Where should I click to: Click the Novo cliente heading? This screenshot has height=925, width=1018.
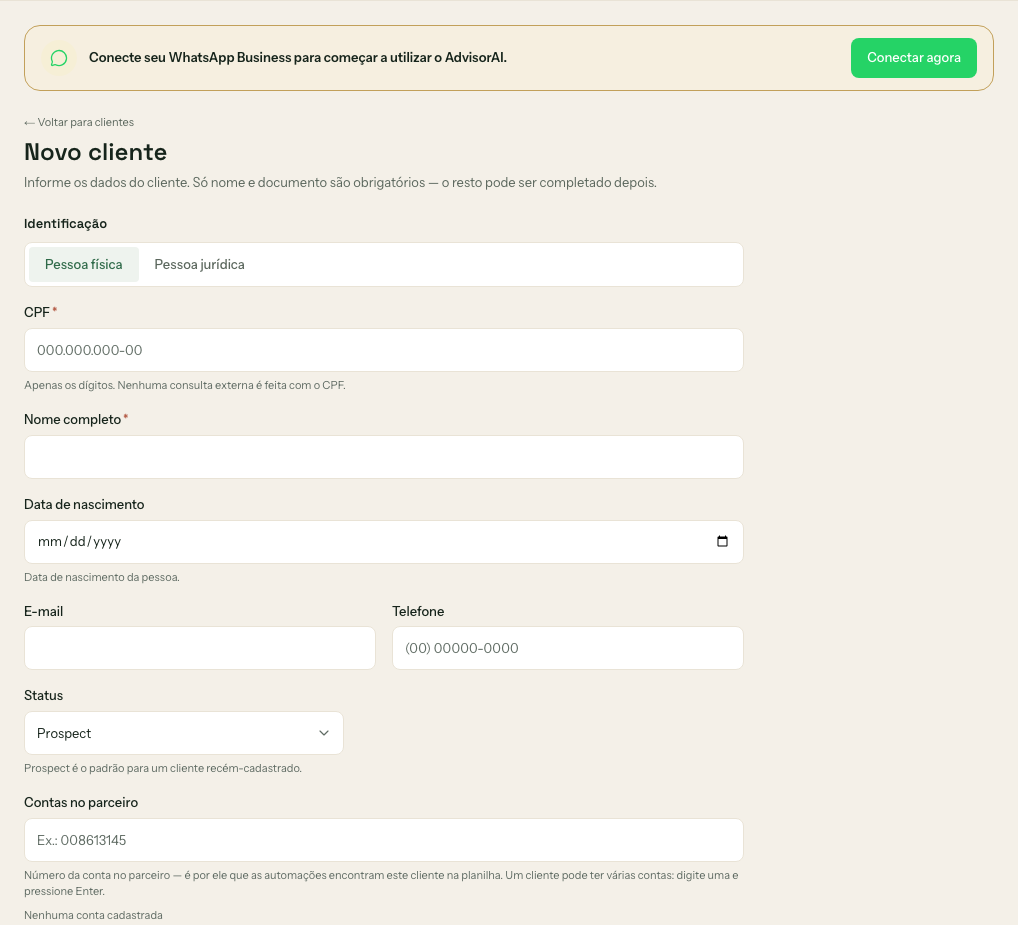[95, 152]
